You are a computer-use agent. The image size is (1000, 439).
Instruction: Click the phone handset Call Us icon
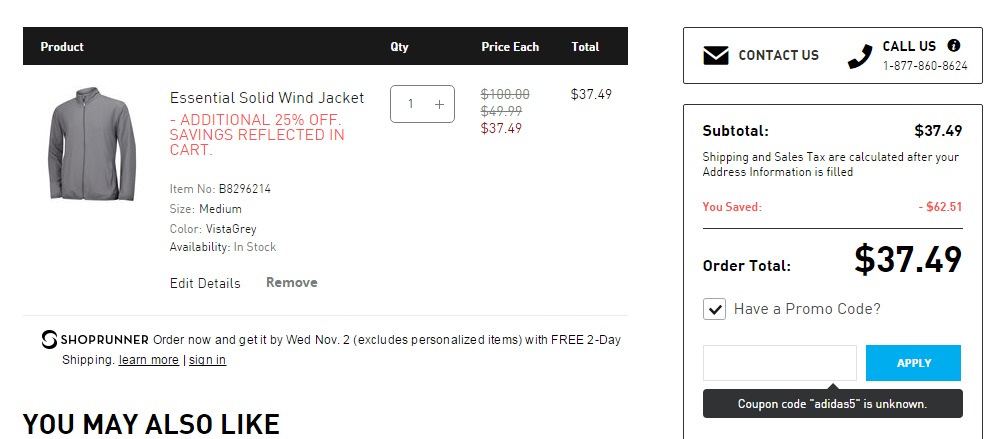click(860, 56)
